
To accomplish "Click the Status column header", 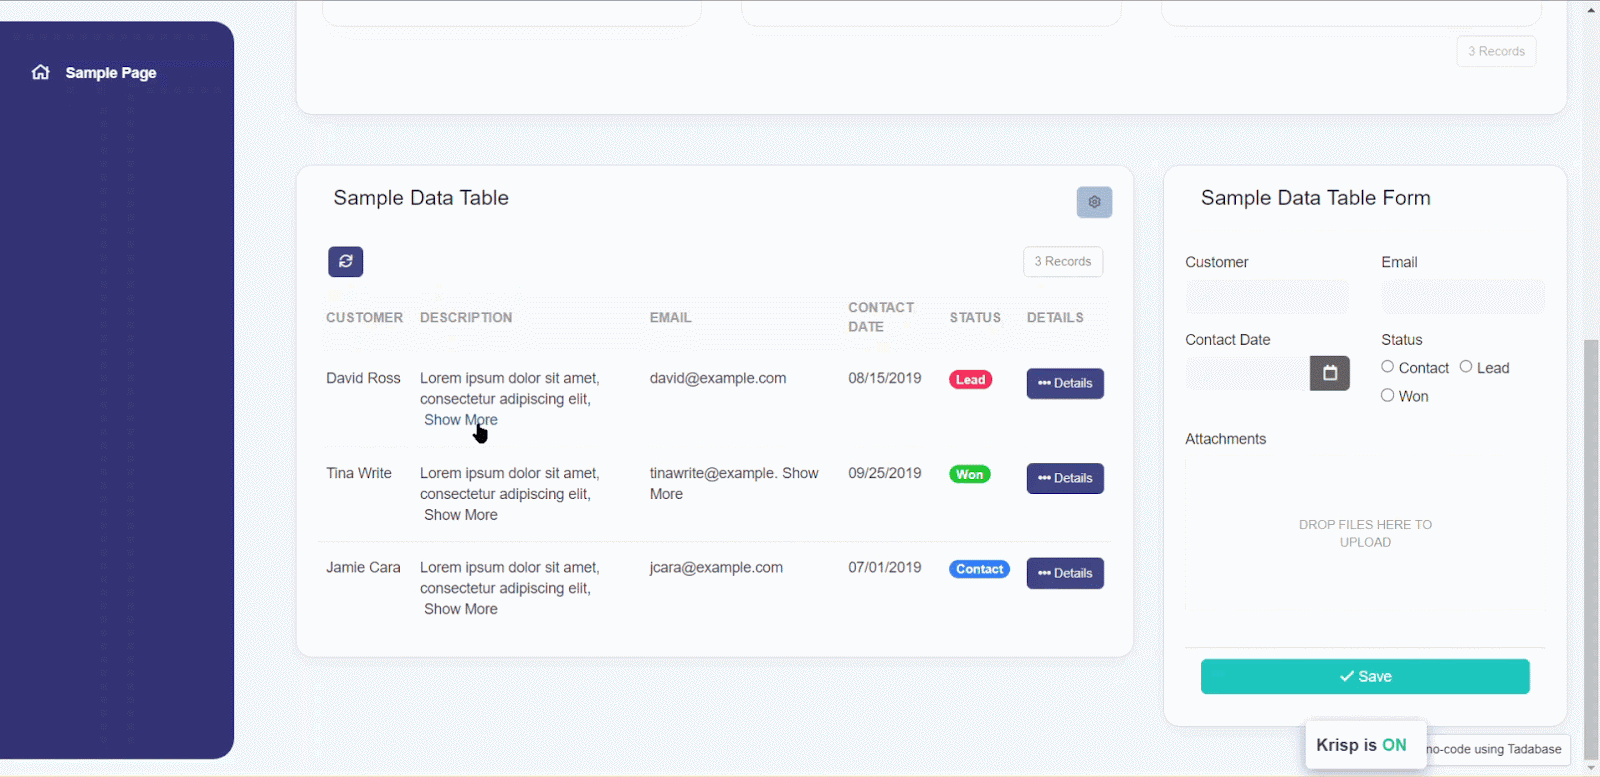I will pos(975,318).
